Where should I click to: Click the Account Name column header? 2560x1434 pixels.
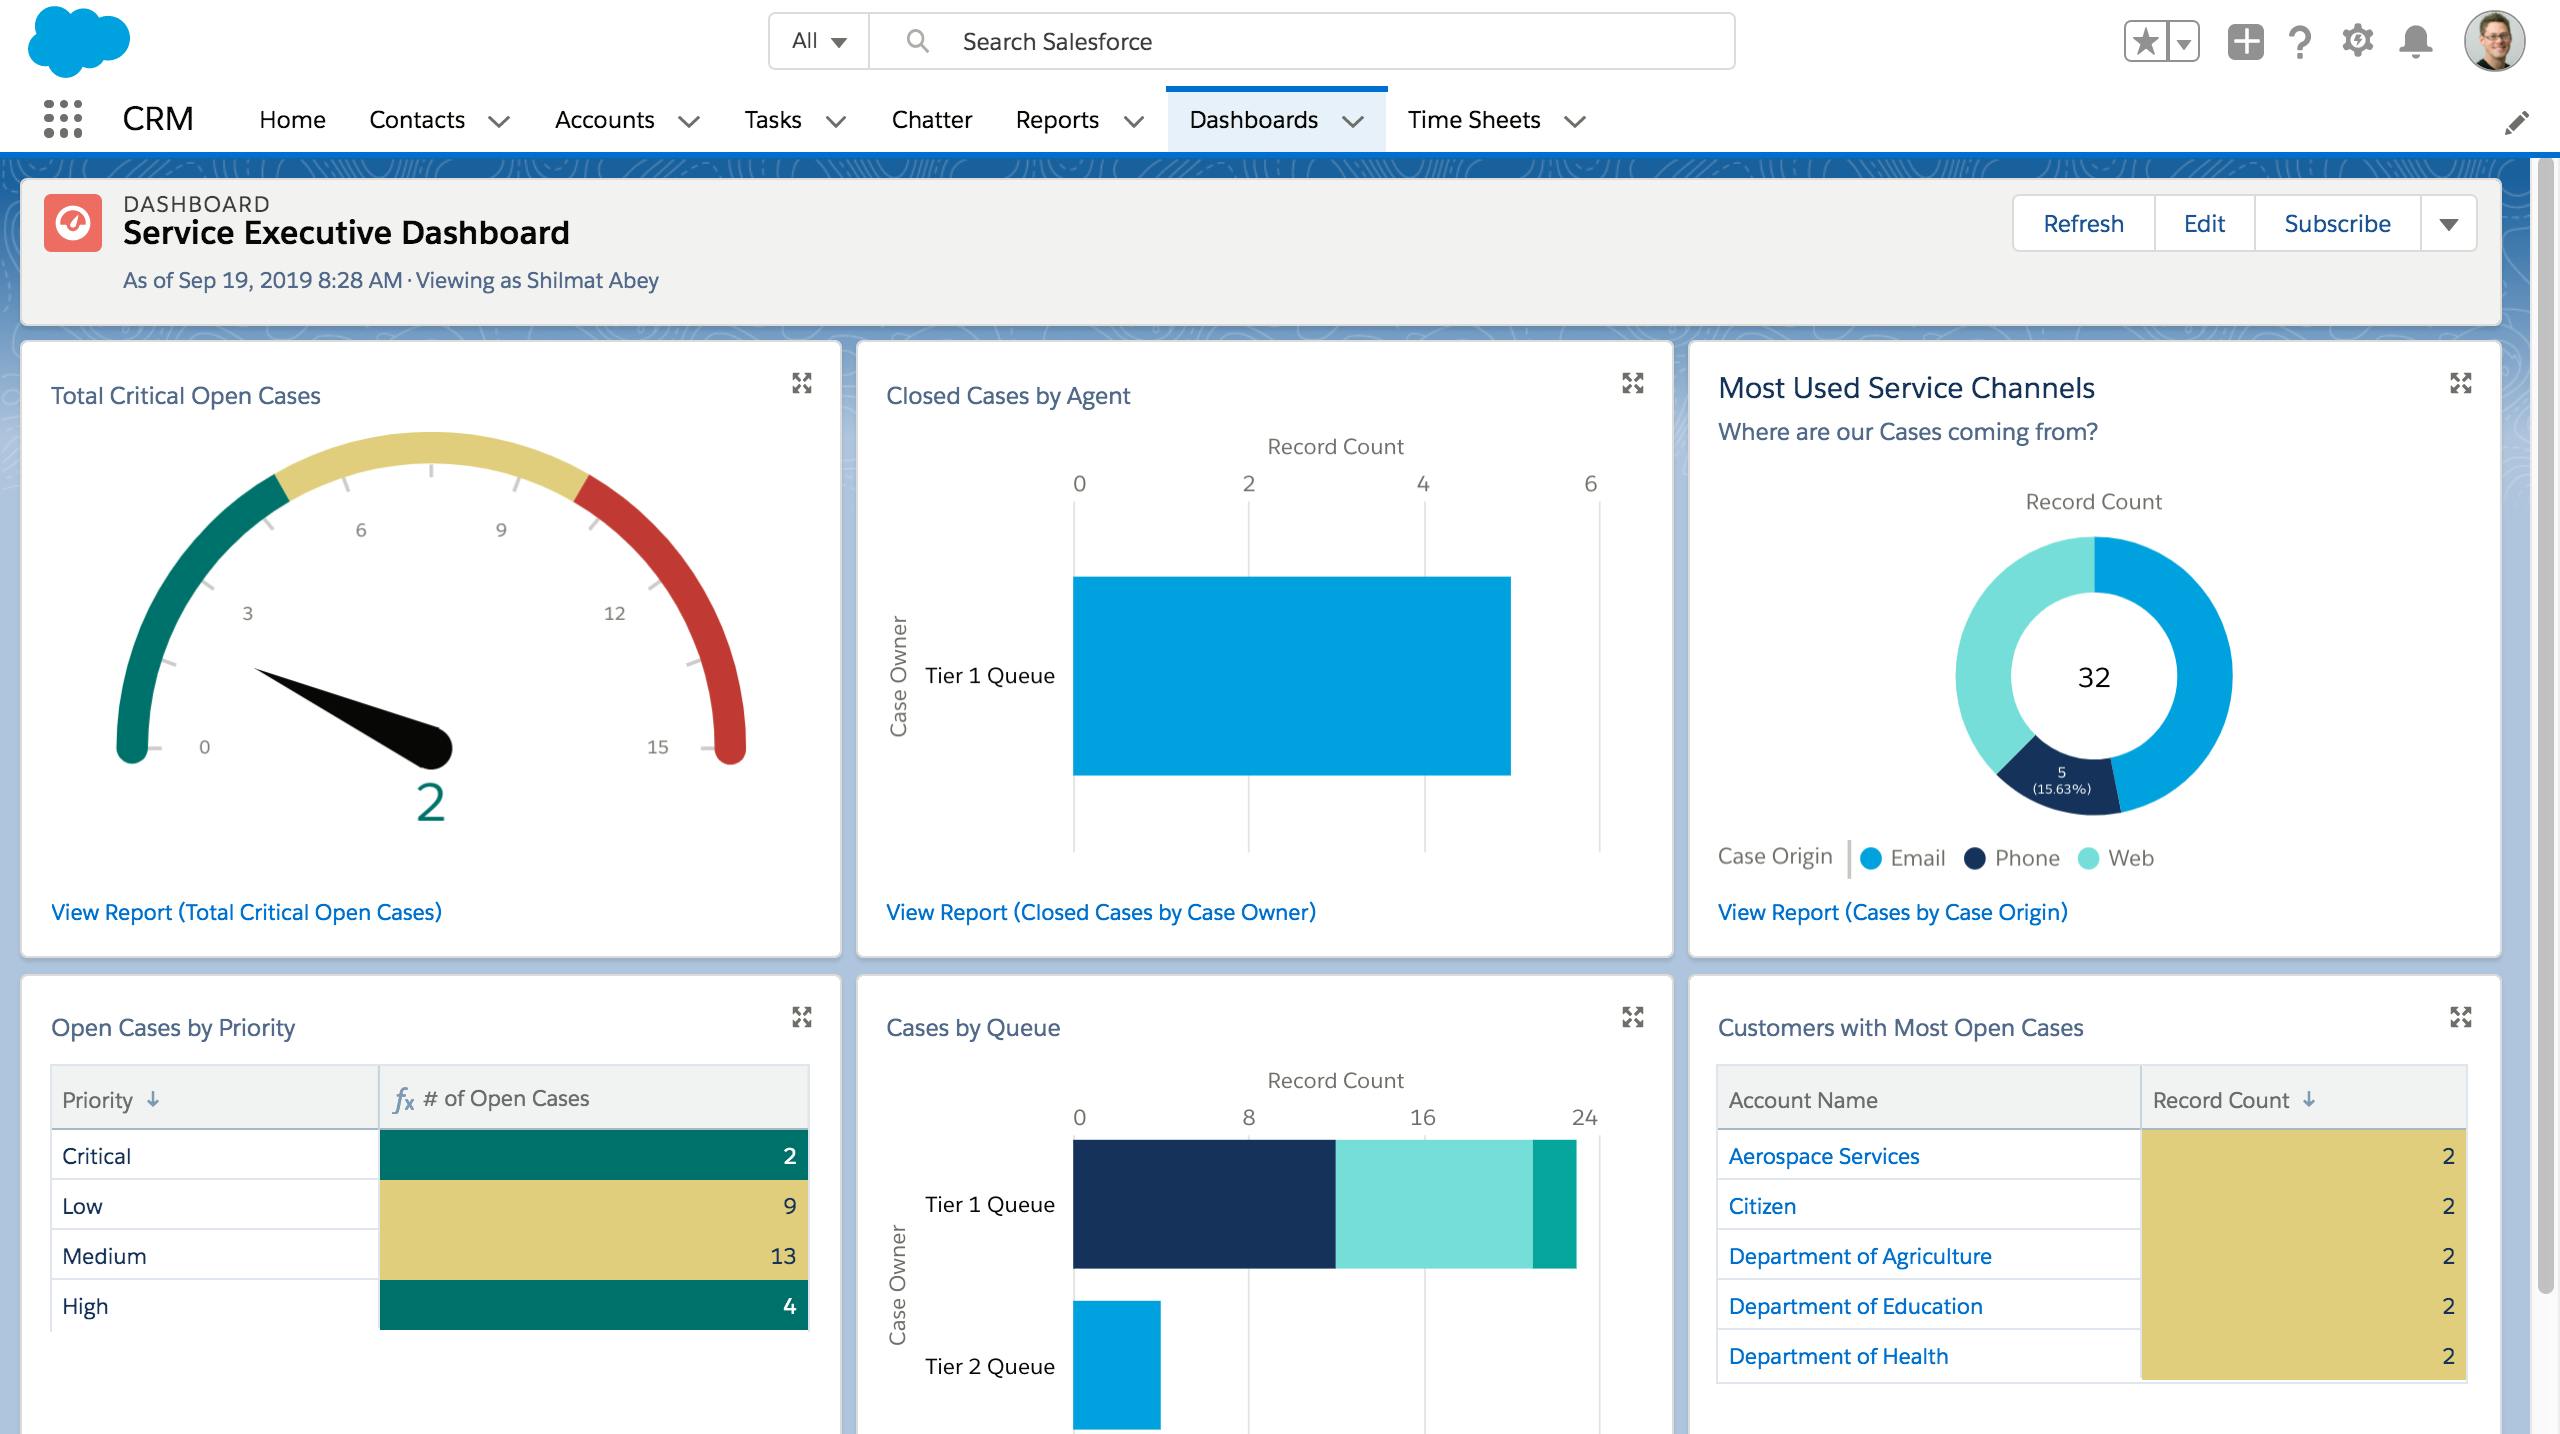1929,1099
